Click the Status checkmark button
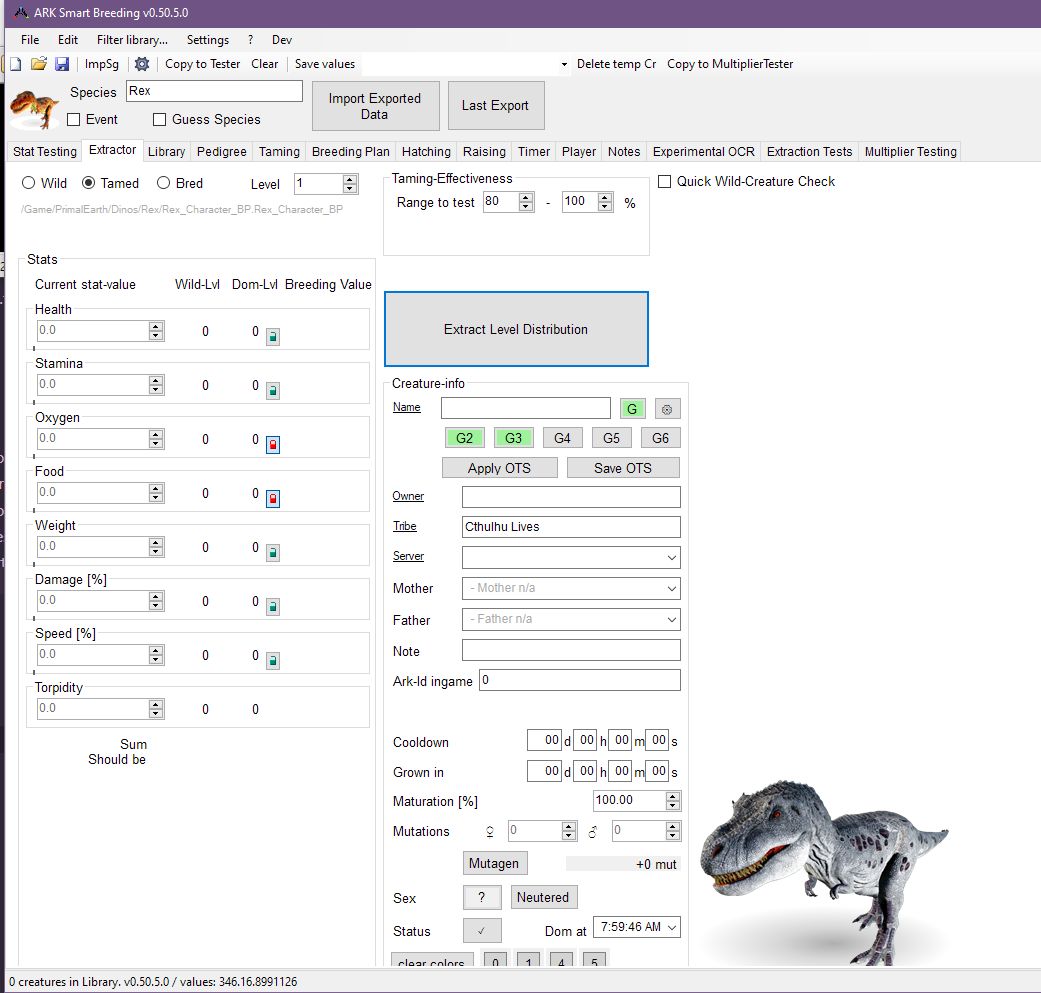Image resolution: width=1041 pixels, height=993 pixels. coord(482,931)
